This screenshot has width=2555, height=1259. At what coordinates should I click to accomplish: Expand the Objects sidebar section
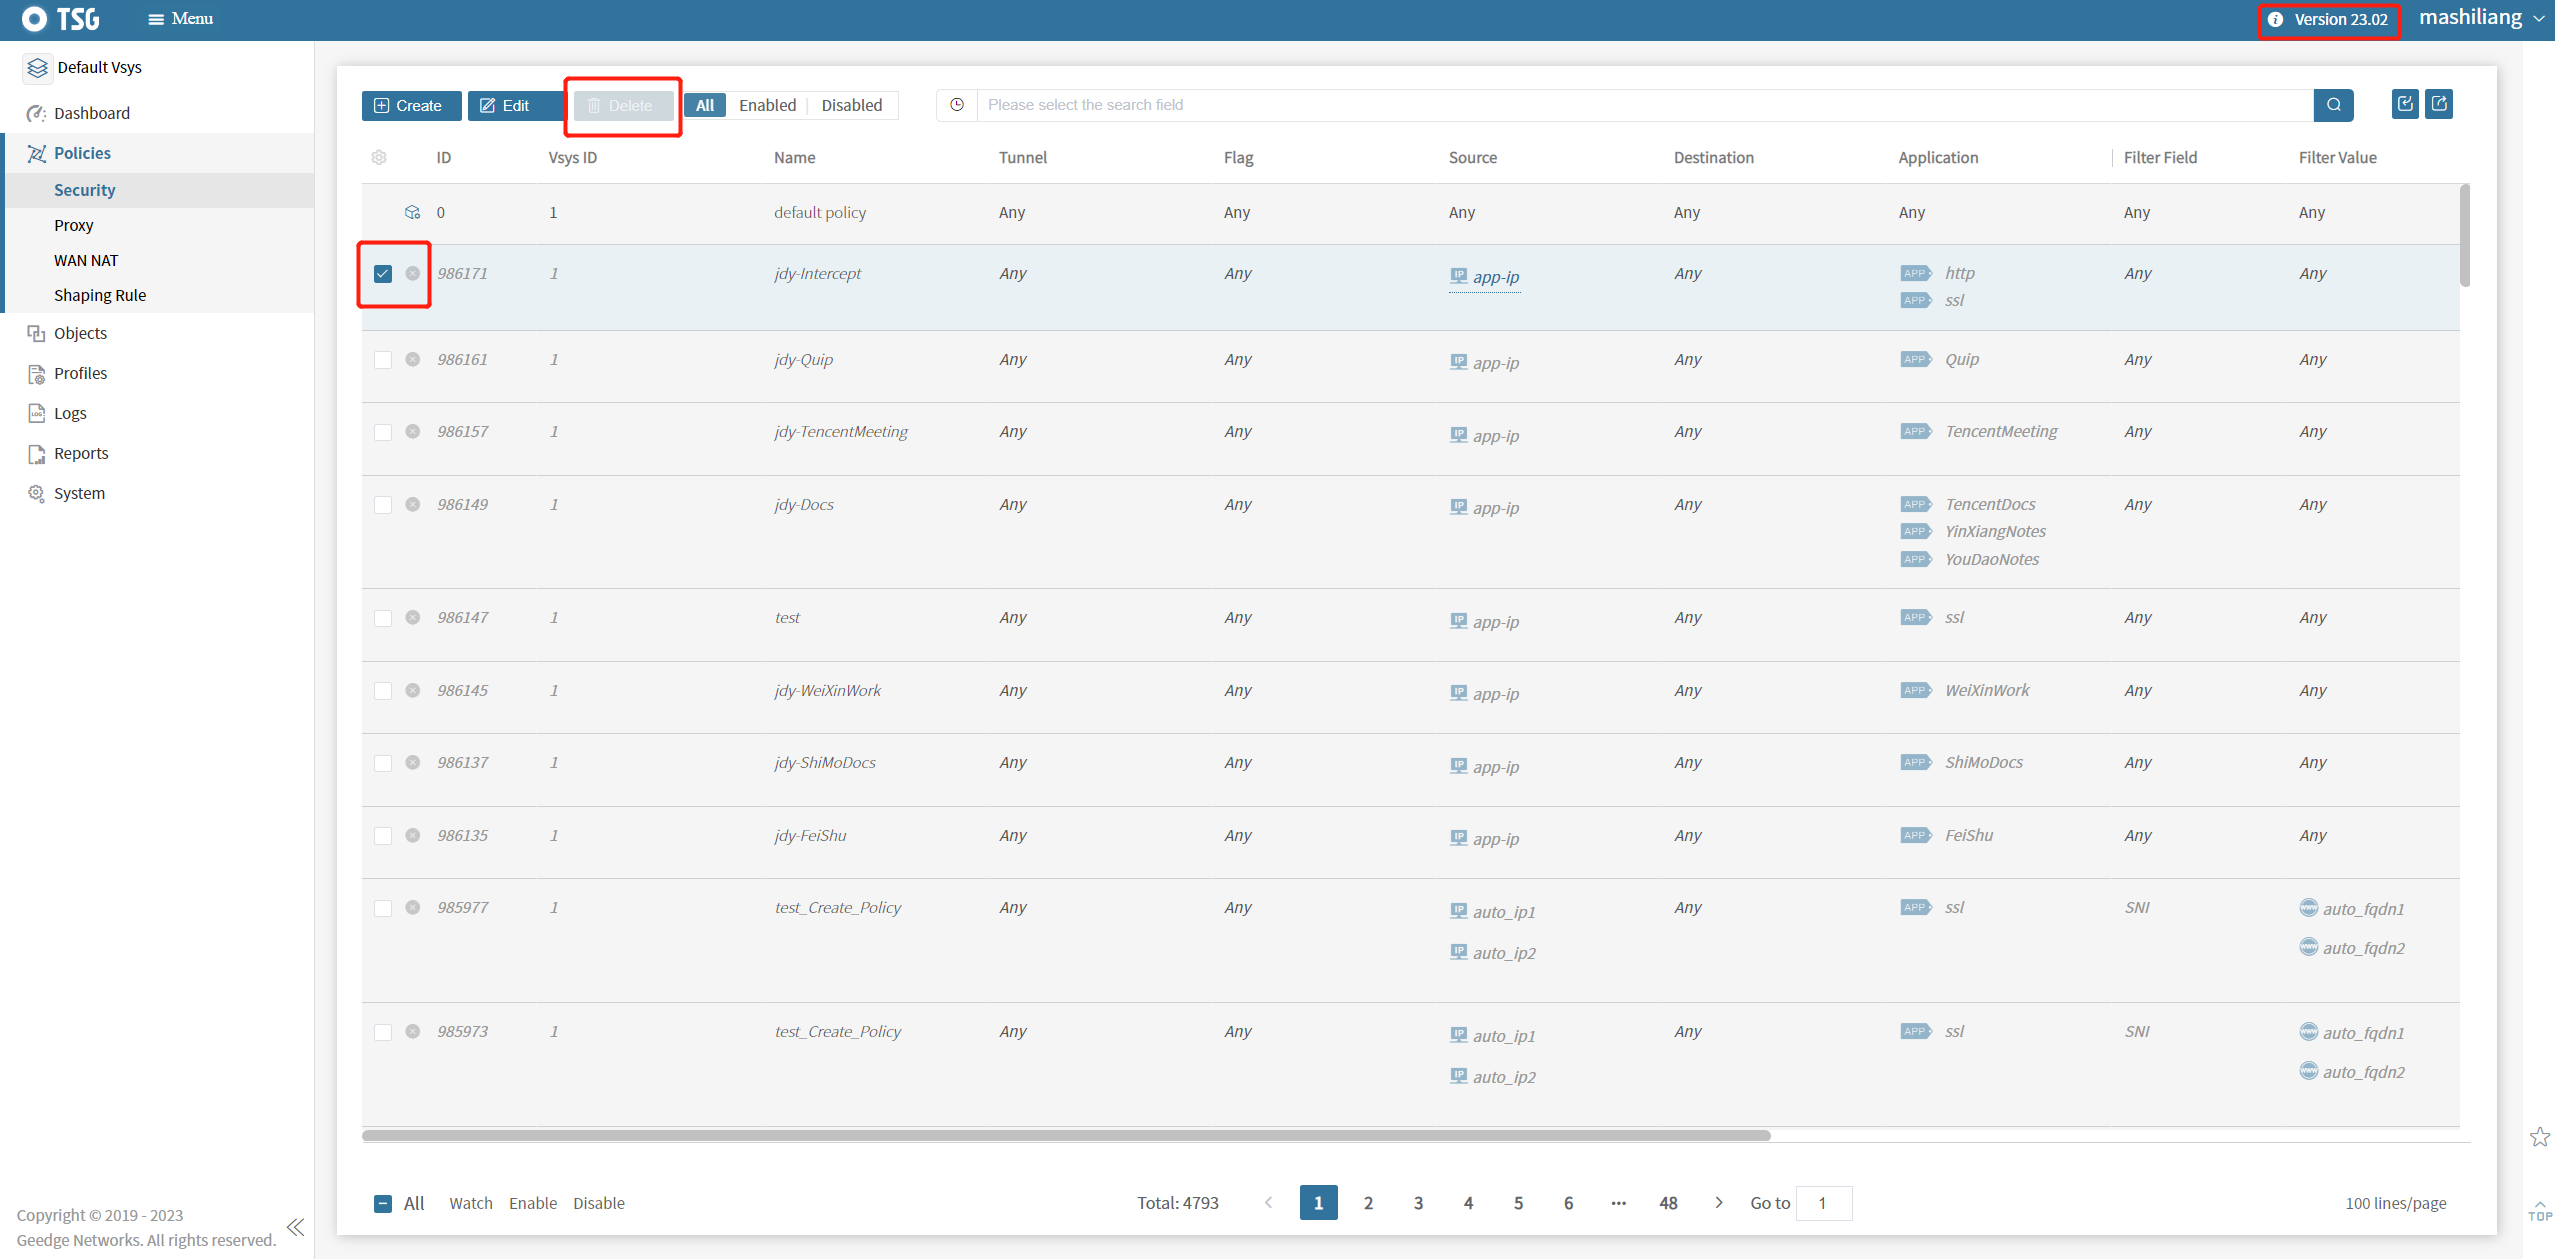tap(80, 333)
